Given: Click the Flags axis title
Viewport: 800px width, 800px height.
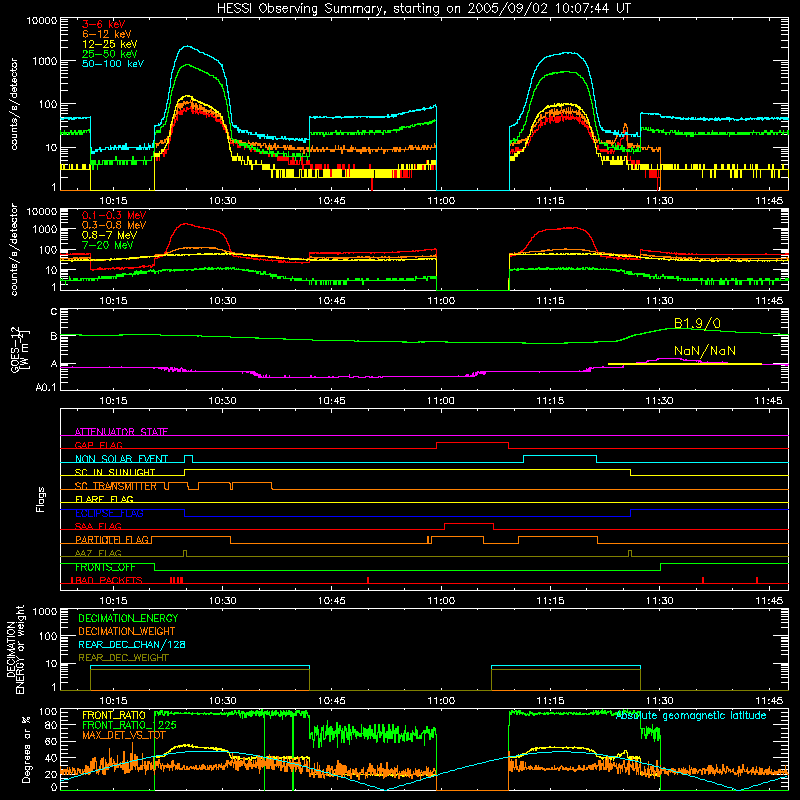Looking at the screenshot, I should click(x=41, y=499).
